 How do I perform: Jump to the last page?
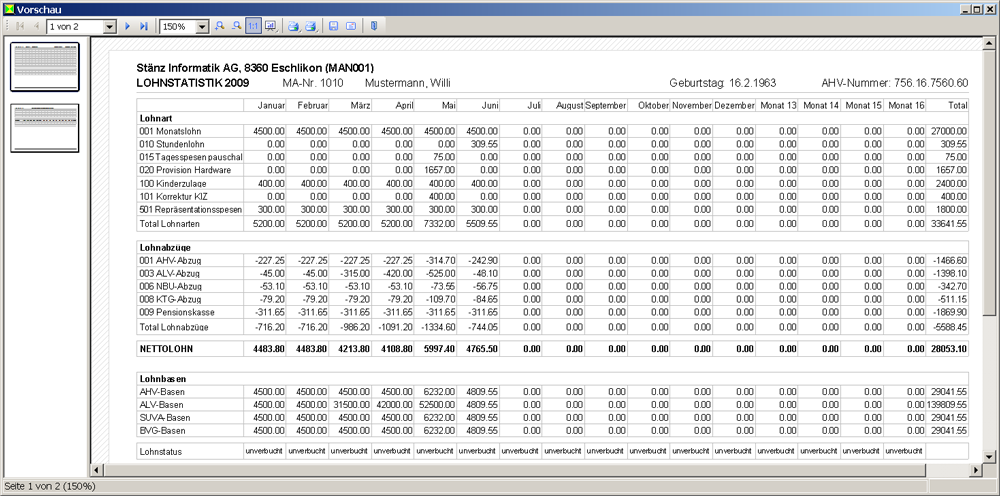(x=144, y=26)
